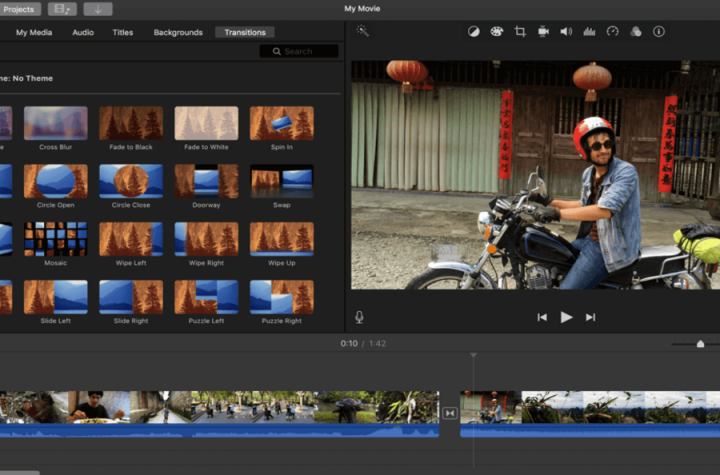Select the Puzzle Right transition

click(281, 297)
